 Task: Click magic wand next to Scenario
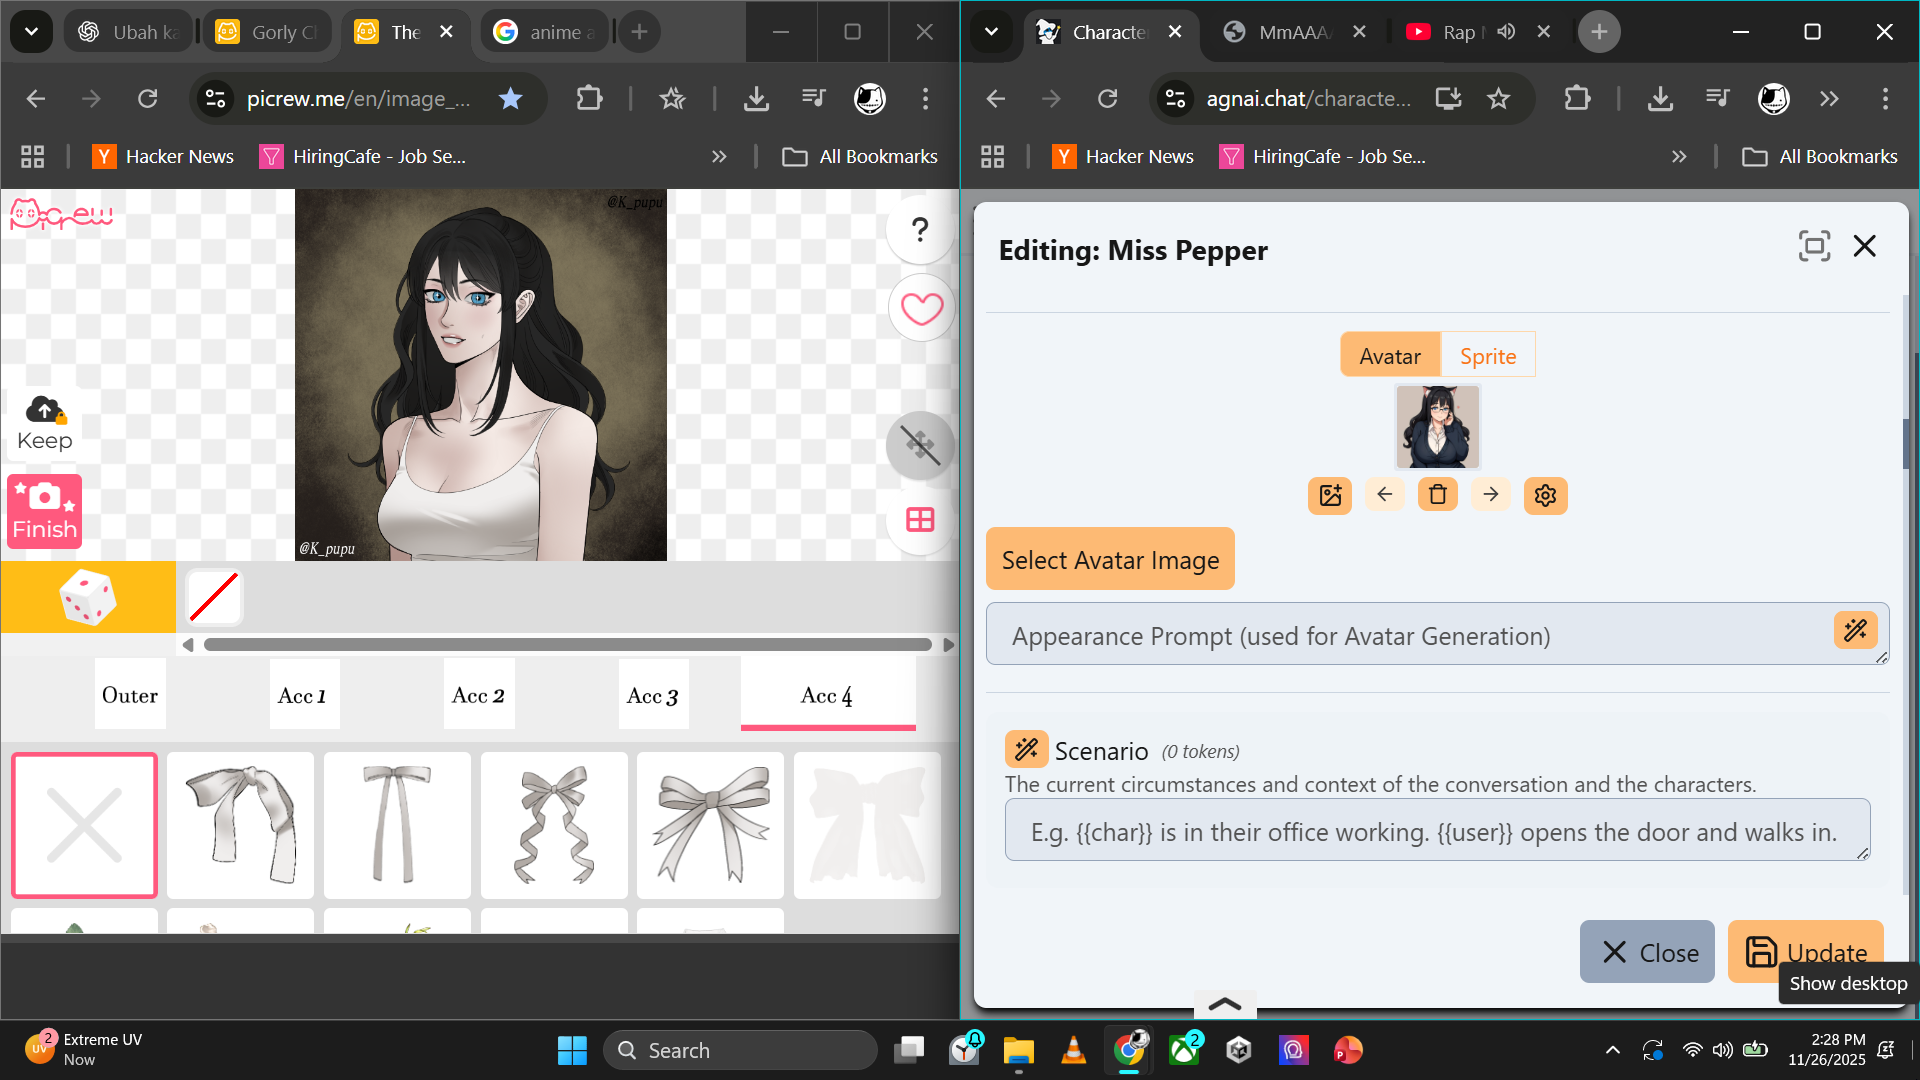pyautogui.click(x=1026, y=749)
